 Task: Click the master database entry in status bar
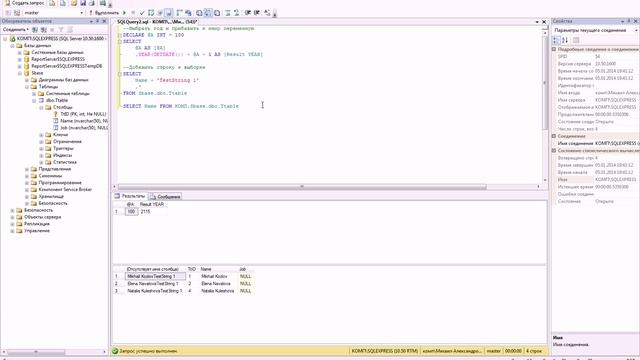(x=493, y=351)
